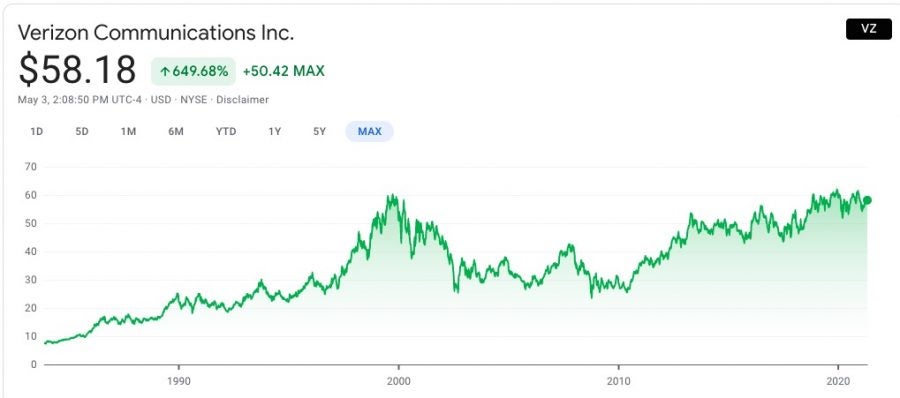Click the current price endpoint dot on chart

(867, 200)
